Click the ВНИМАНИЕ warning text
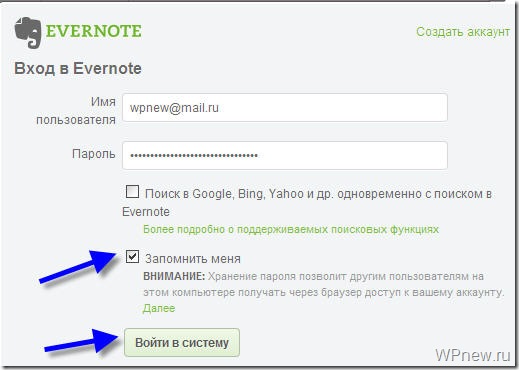519x370 pixels. (x=174, y=276)
